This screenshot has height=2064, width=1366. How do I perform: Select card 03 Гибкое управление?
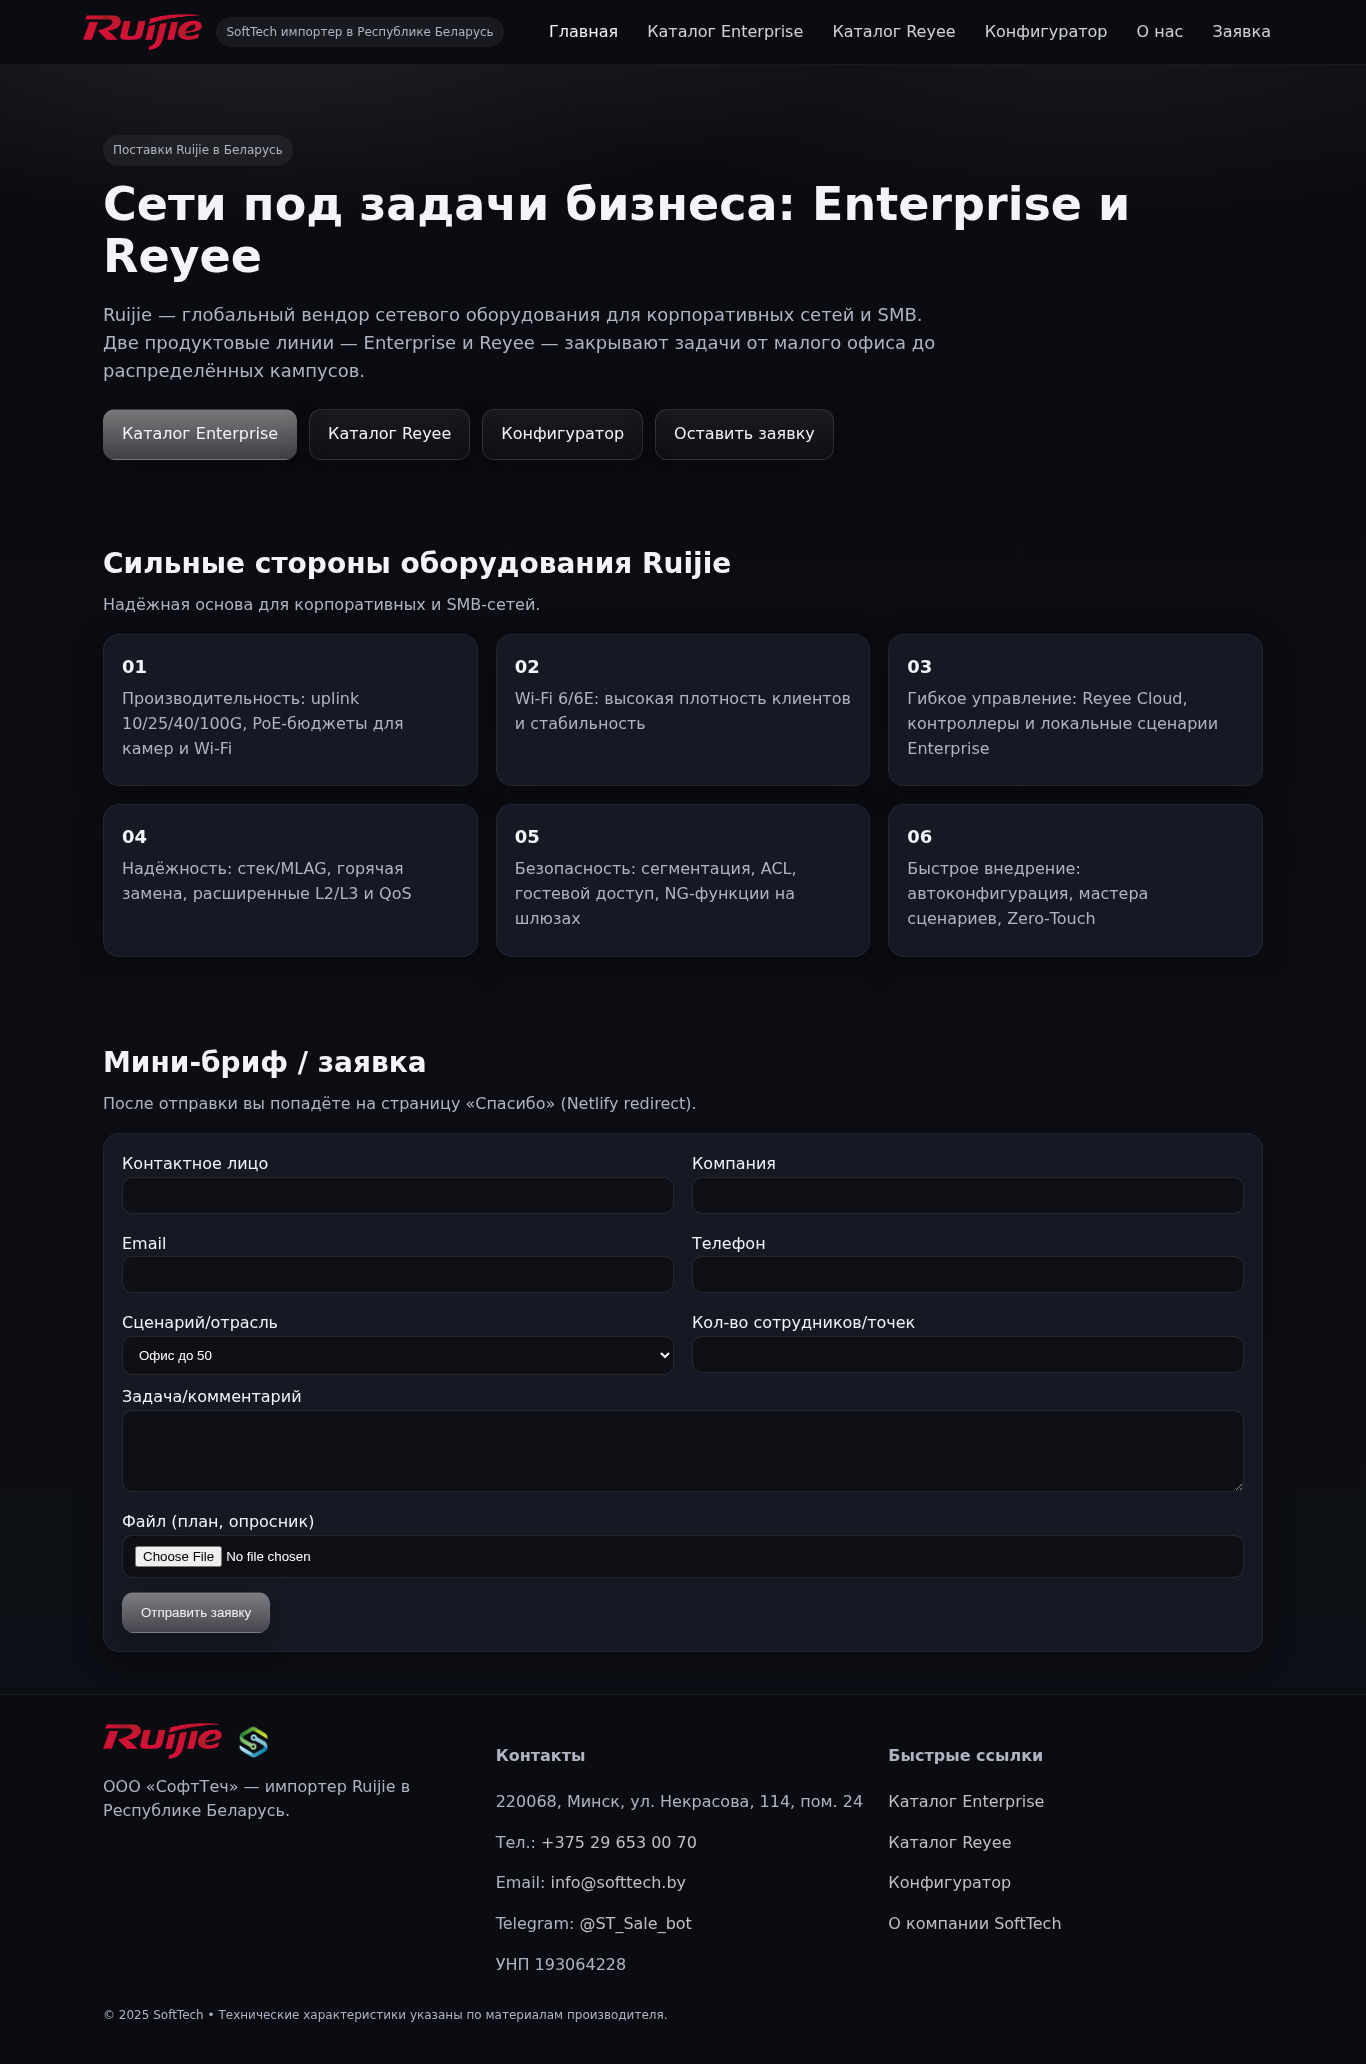click(1075, 710)
